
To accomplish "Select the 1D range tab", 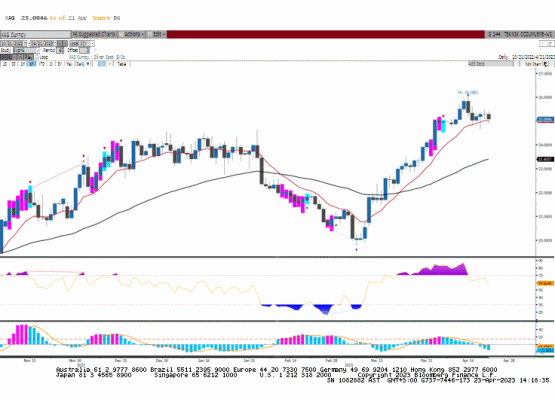I will 4,64.
